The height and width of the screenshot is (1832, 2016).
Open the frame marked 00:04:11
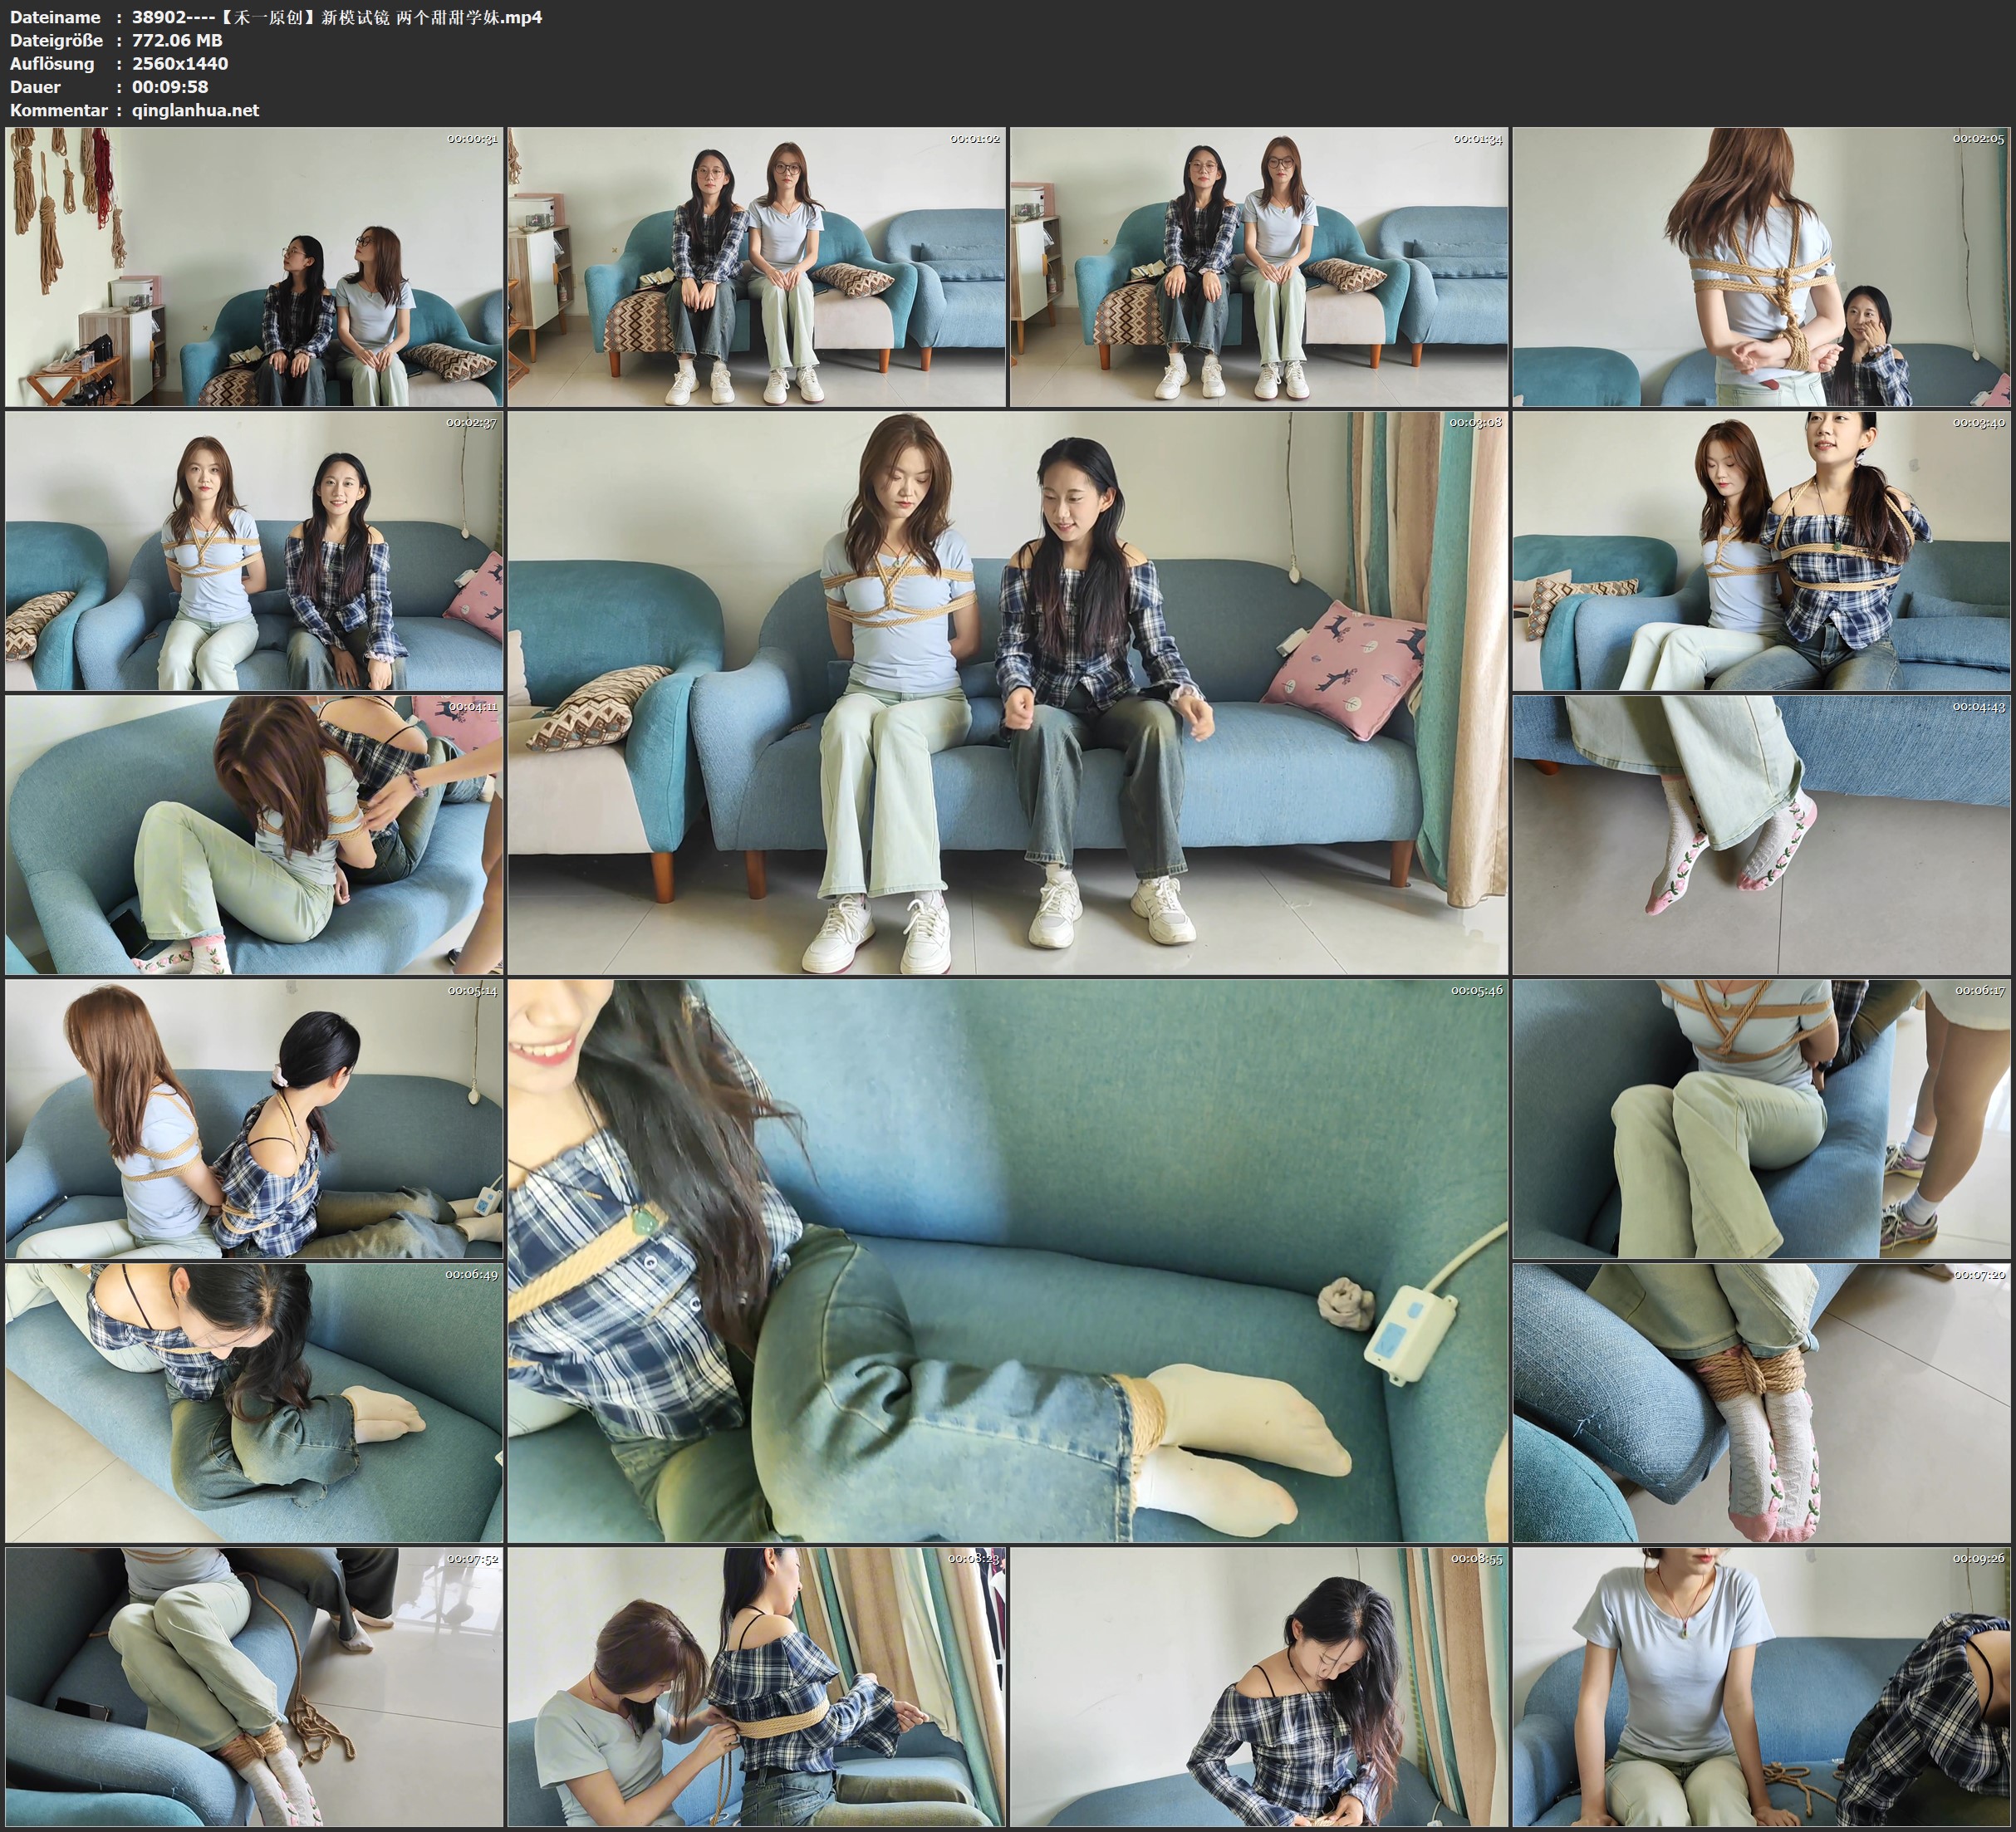click(x=254, y=835)
